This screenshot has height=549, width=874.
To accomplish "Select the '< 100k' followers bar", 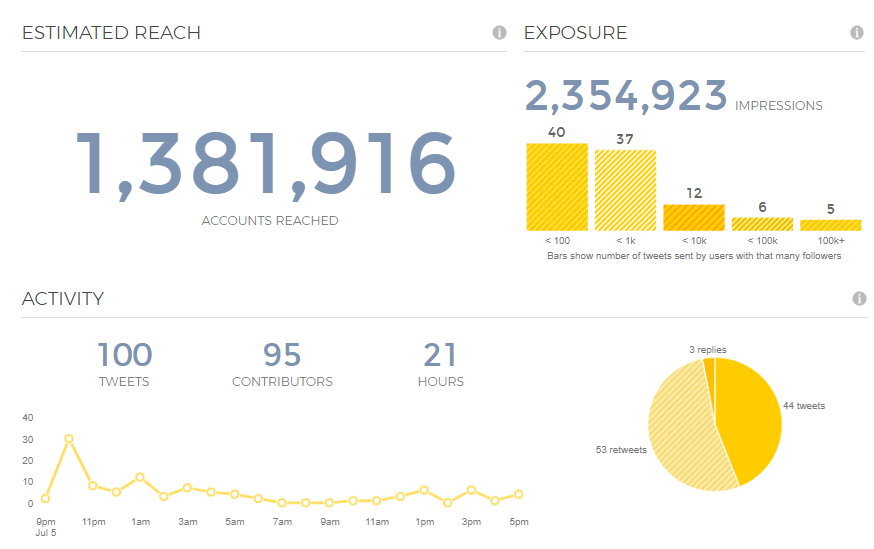I will (762, 224).
